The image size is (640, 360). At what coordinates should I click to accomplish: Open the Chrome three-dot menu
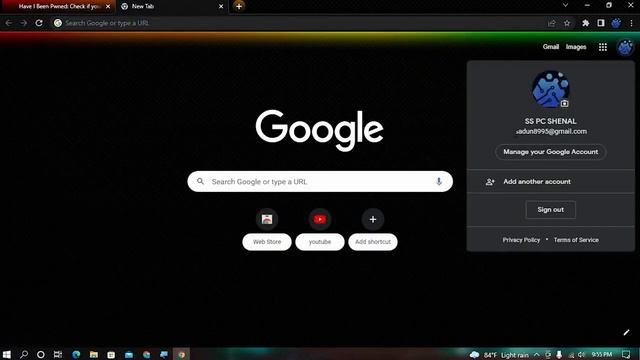(631, 23)
